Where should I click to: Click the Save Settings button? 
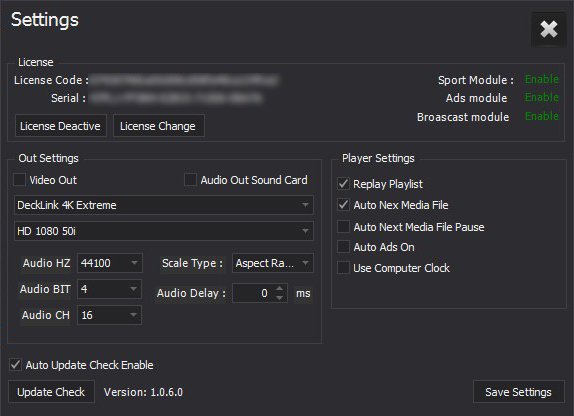(518, 392)
